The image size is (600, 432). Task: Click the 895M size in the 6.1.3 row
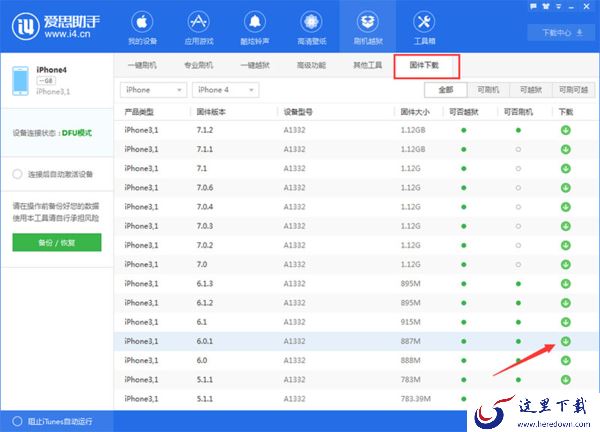410,284
